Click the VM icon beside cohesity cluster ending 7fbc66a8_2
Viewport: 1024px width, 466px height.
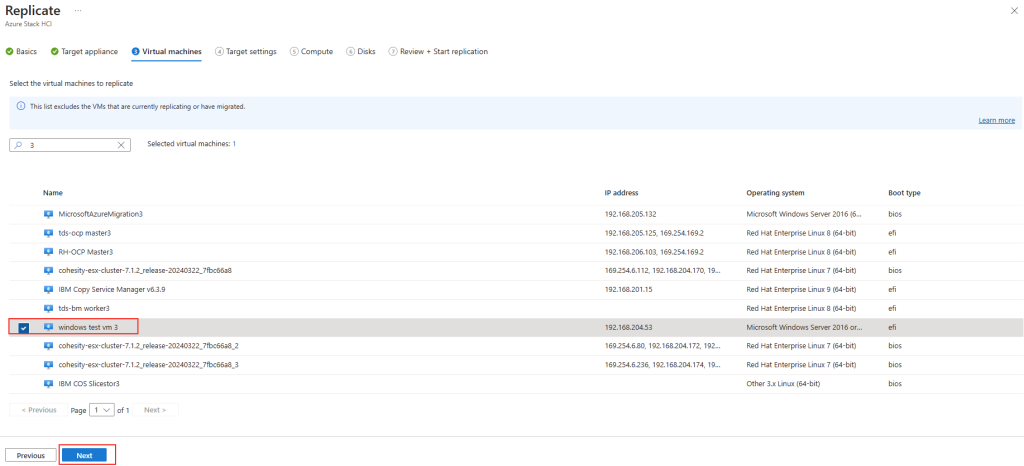48,345
